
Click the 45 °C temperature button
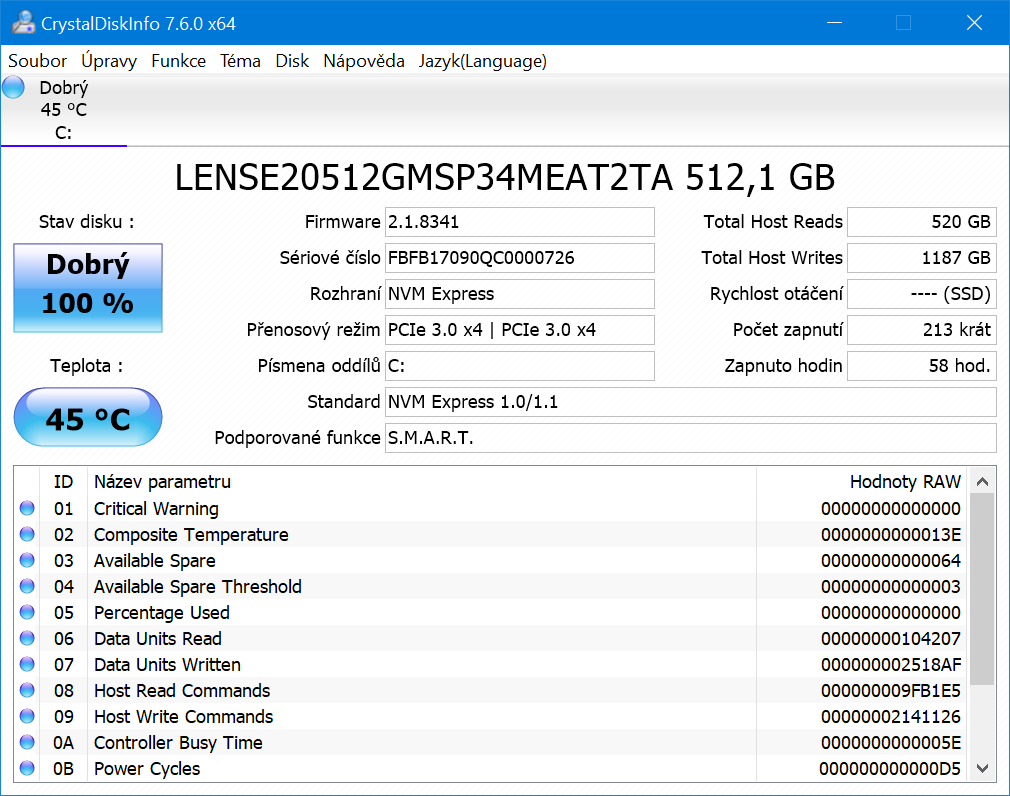coord(88,418)
